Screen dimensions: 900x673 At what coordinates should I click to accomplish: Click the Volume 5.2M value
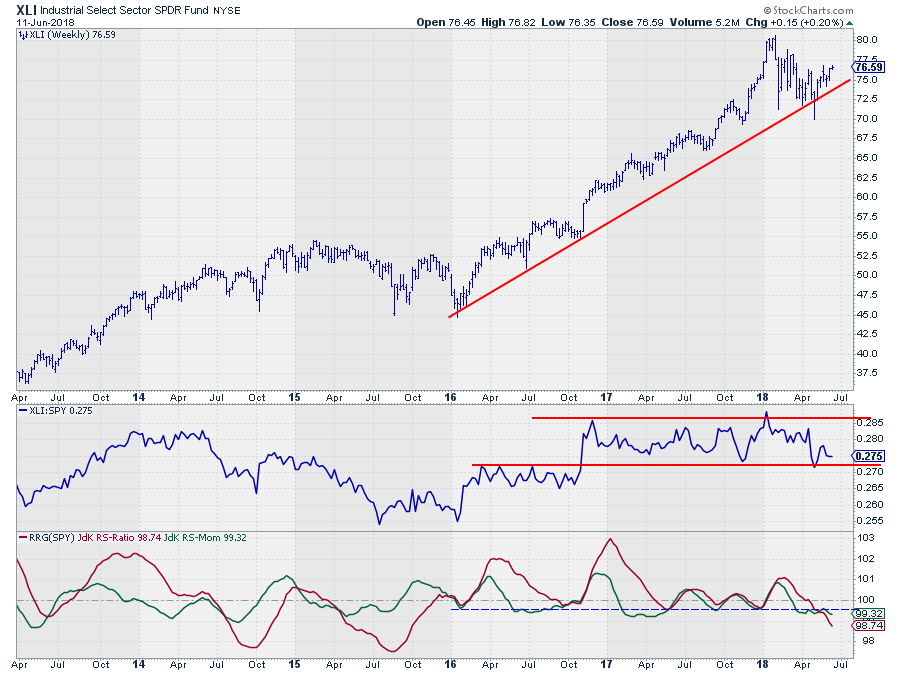coord(704,22)
